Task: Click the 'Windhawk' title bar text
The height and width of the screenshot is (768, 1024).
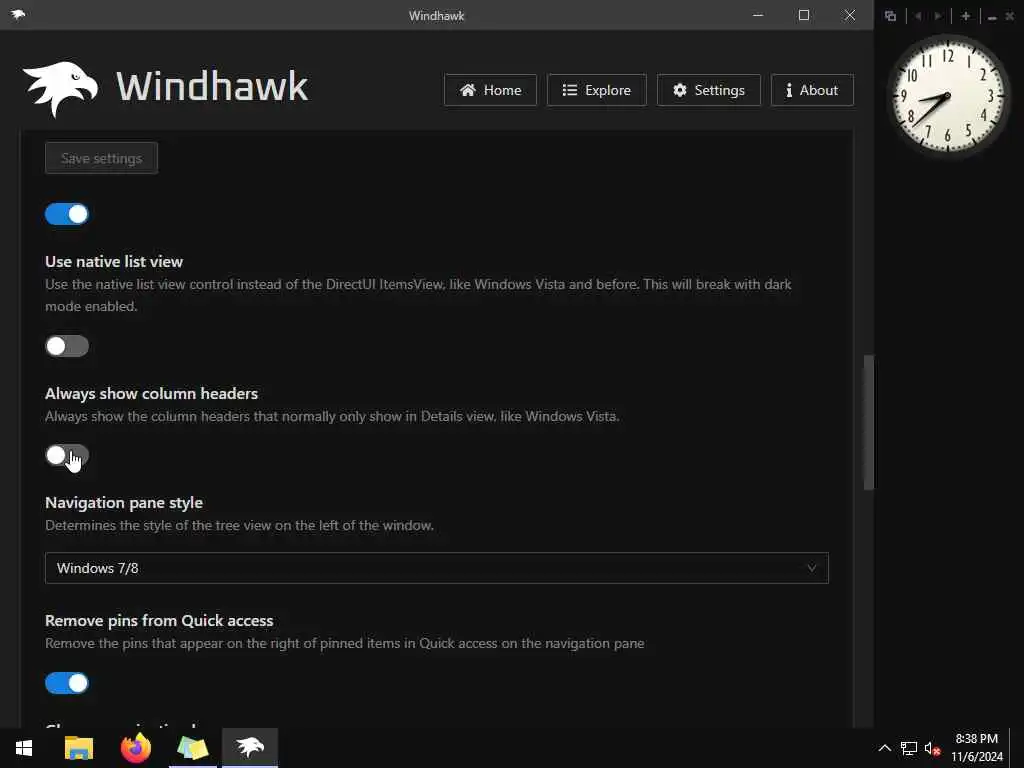Action: [x=436, y=16]
